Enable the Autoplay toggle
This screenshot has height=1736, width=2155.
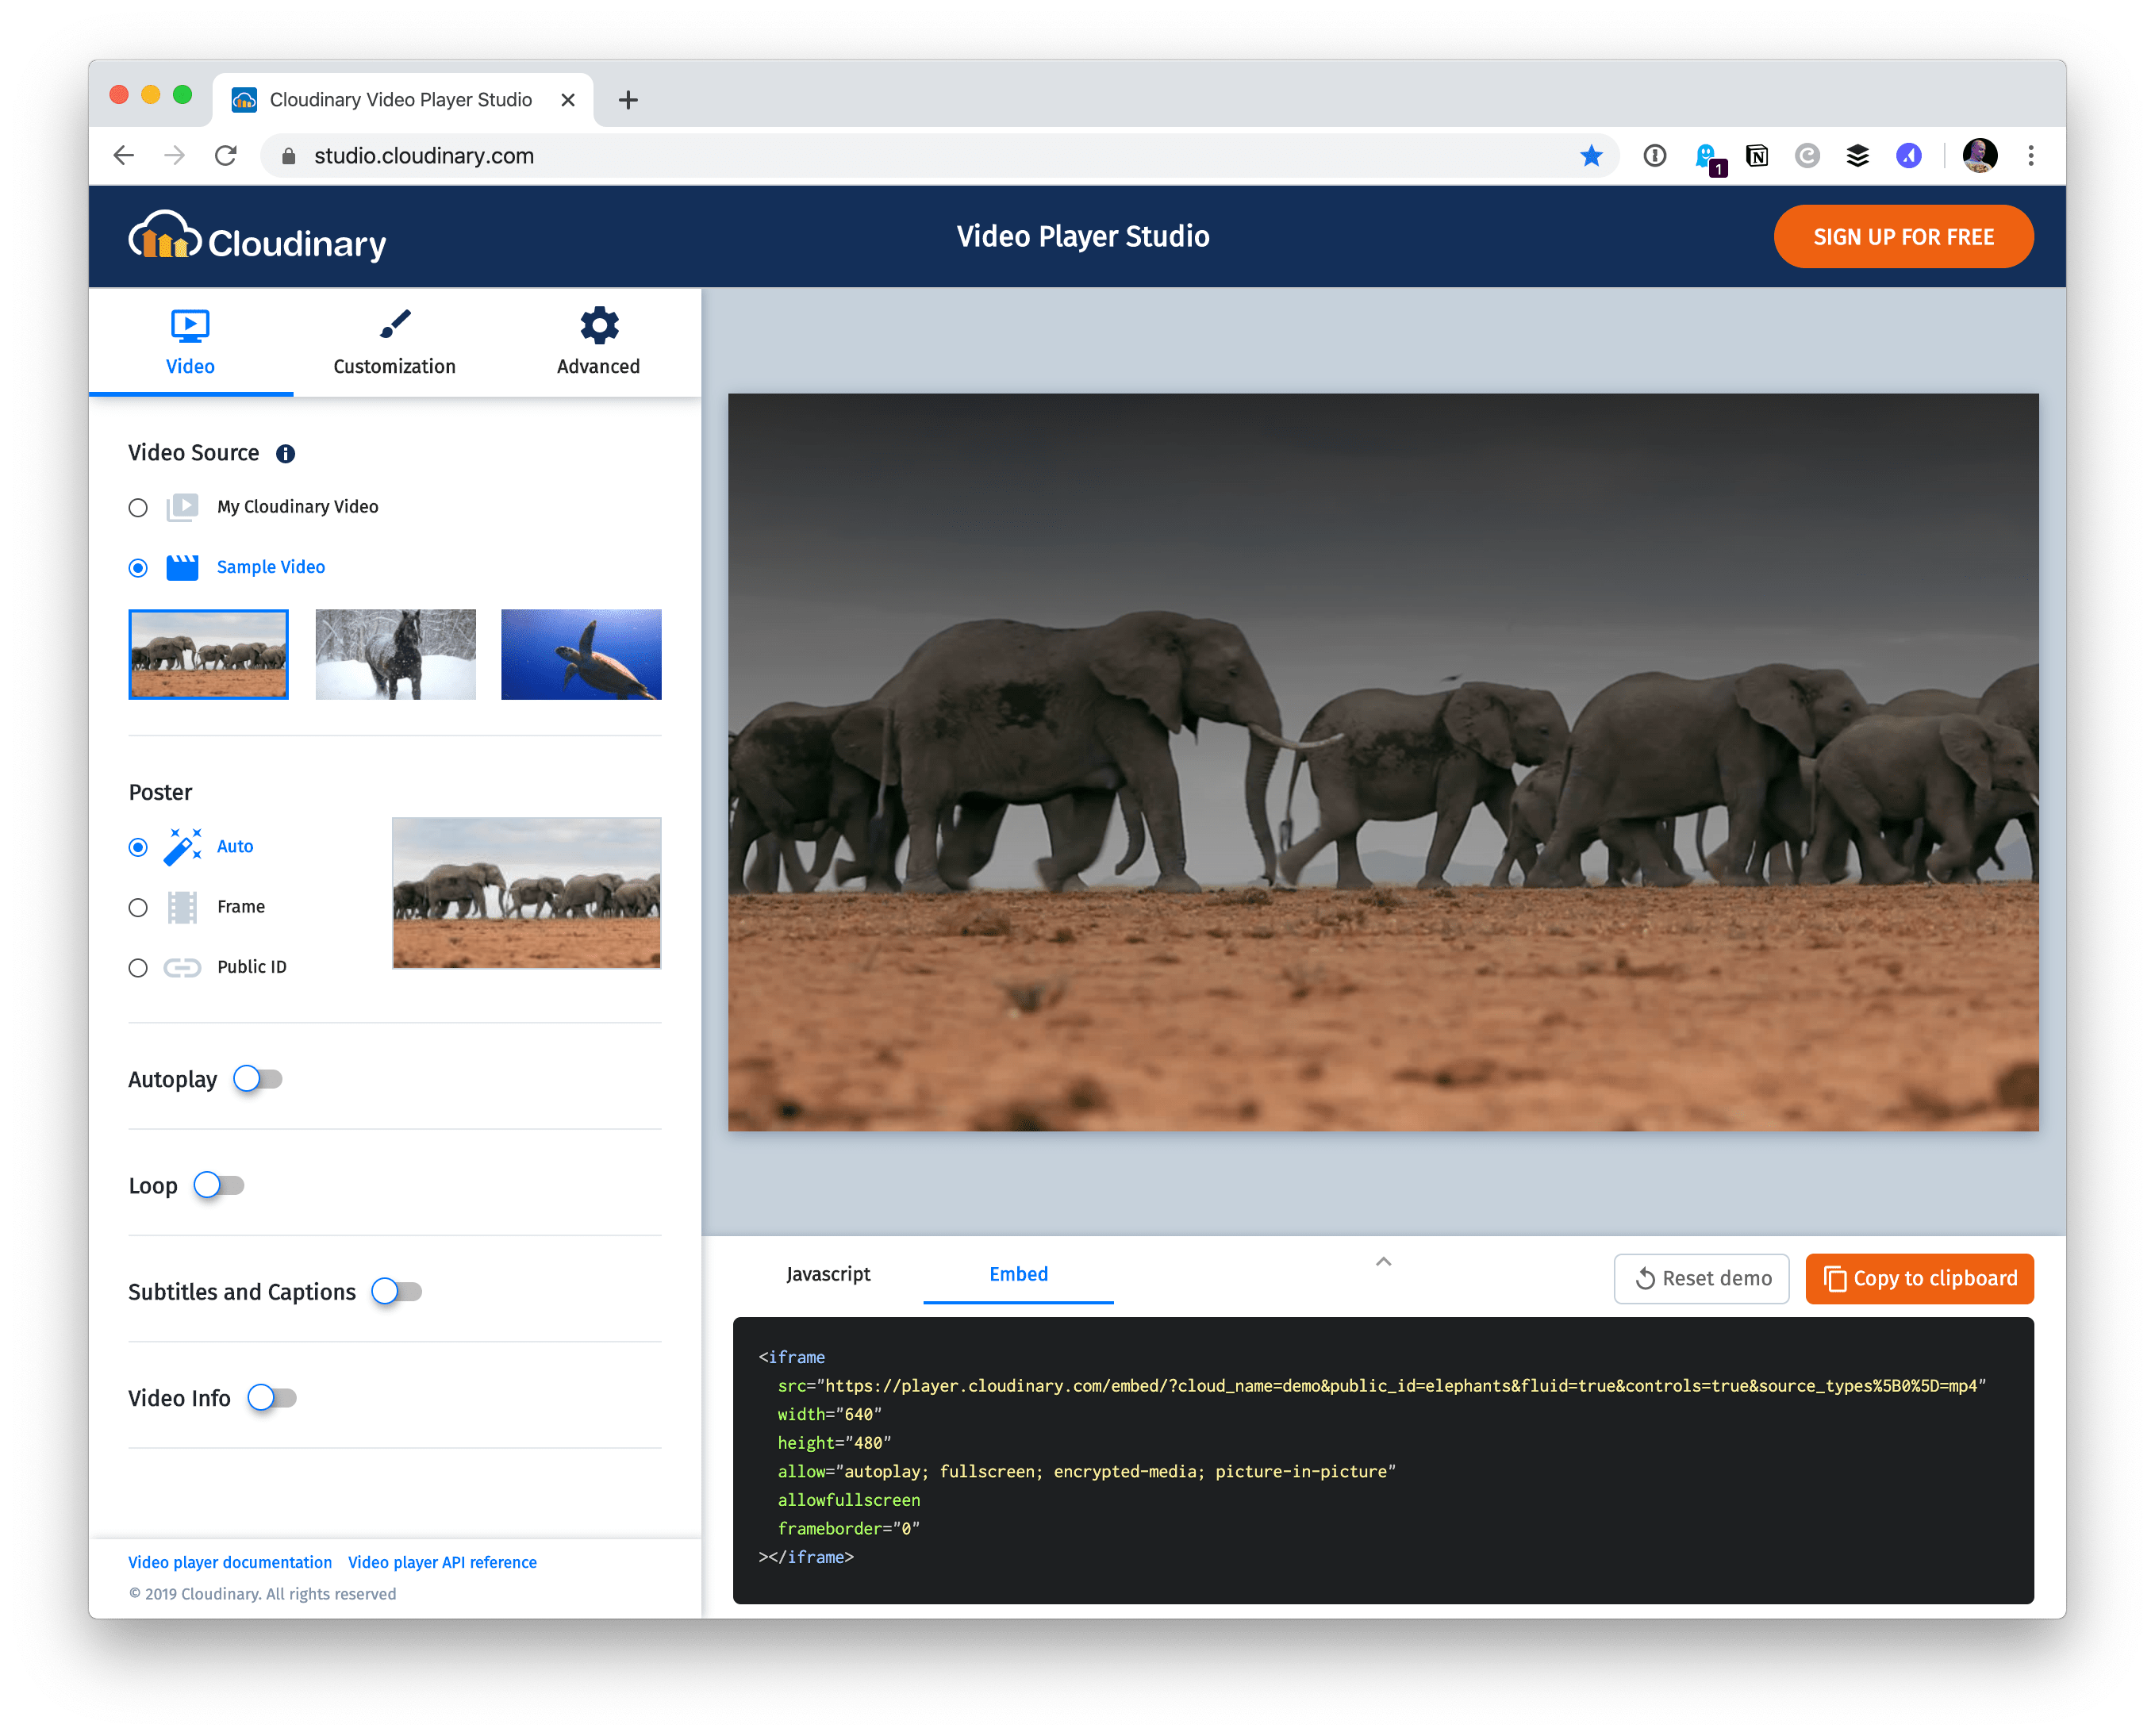257,1079
